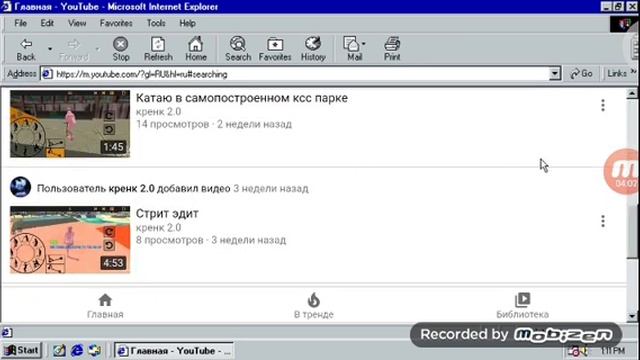This screenshot has width=640, height=360.
Task: Open video thumbnail with 4:53 duration
Action: tap(70, 240)
